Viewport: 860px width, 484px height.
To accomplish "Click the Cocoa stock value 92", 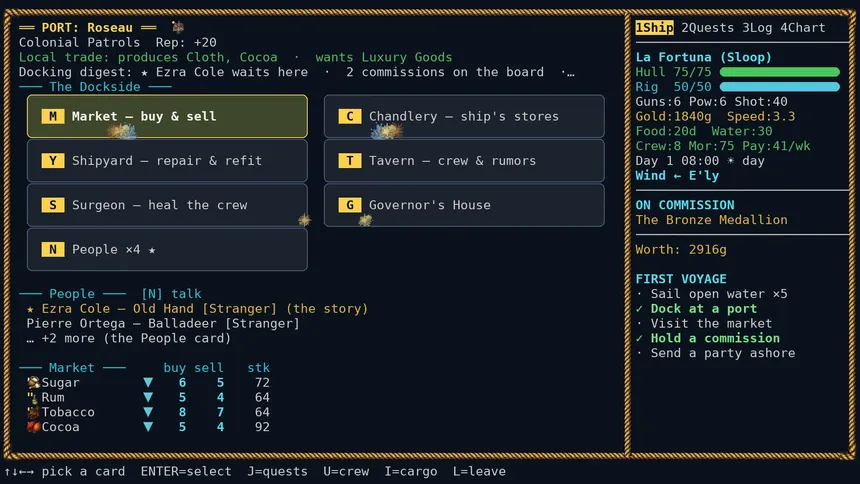I will tap(262, 427).
